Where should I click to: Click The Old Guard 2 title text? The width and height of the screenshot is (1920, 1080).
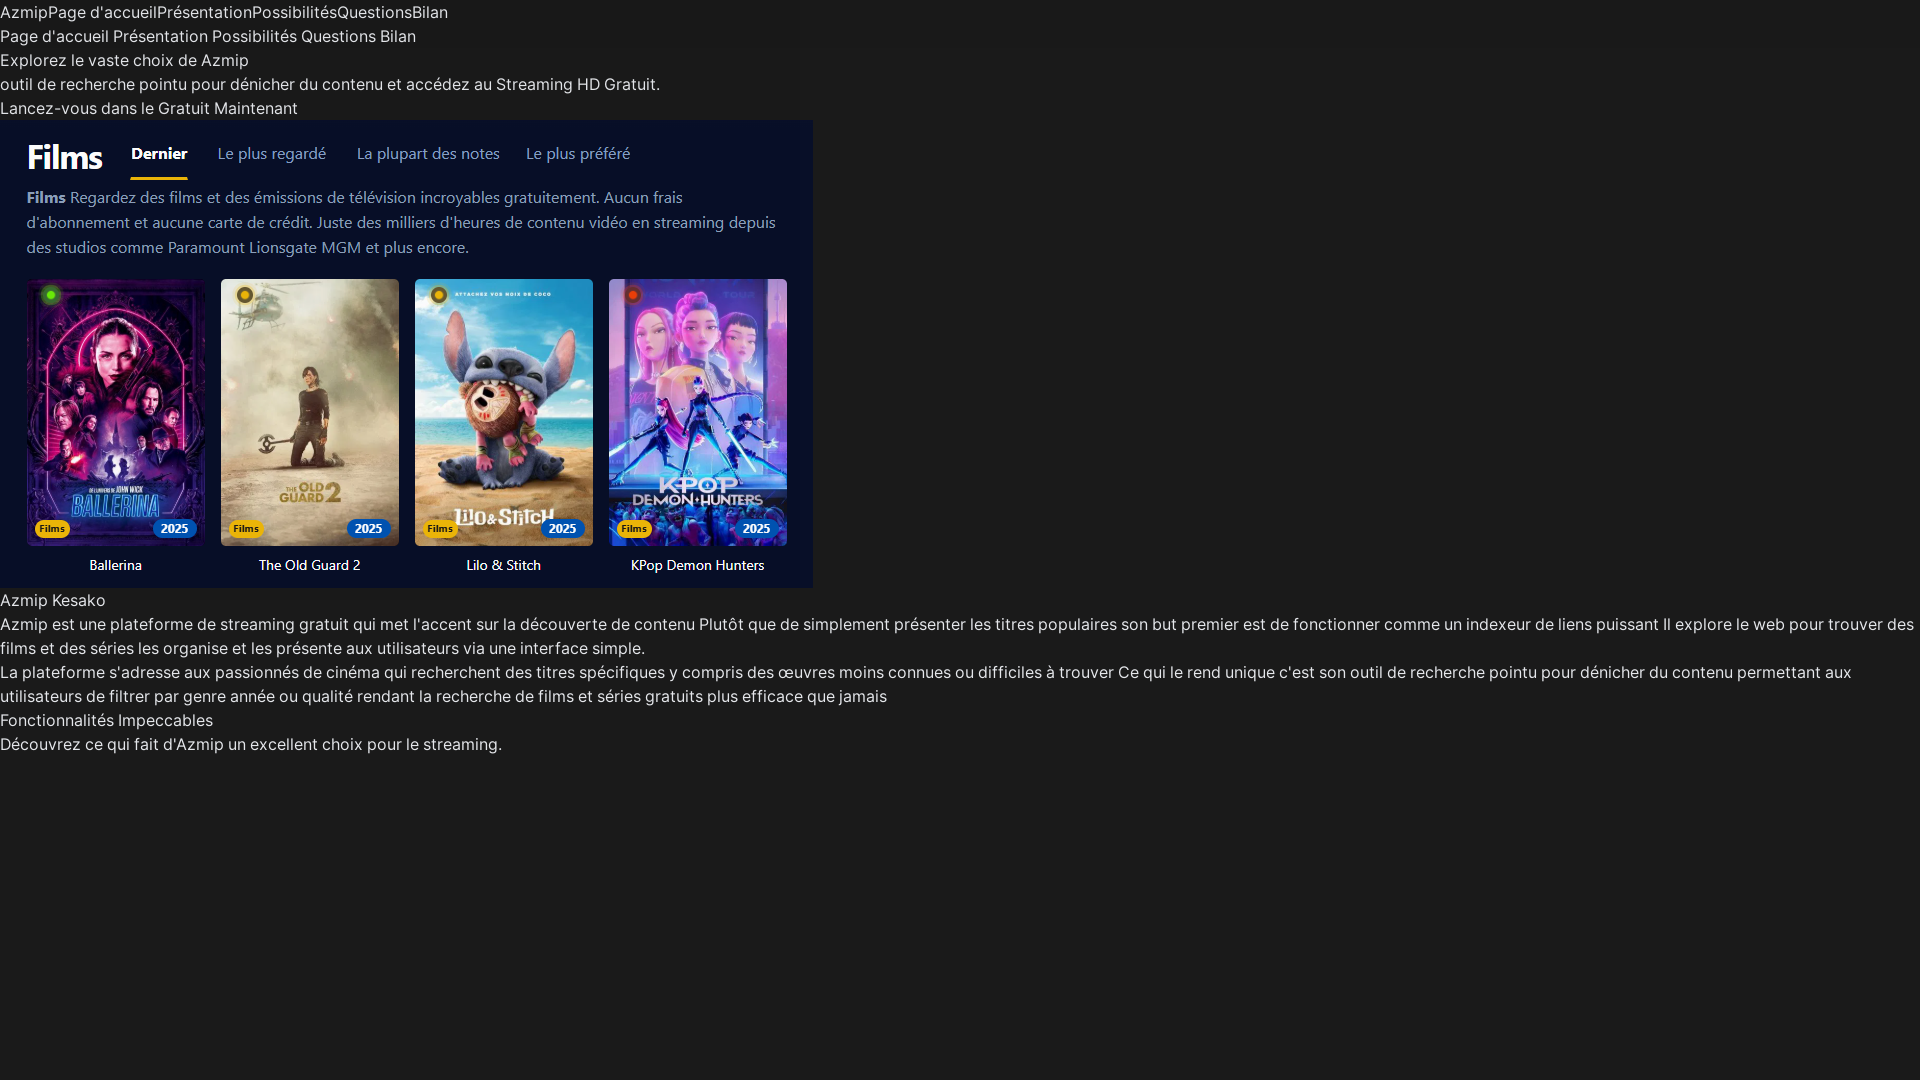pyautogui.click(x=310, y=565)
